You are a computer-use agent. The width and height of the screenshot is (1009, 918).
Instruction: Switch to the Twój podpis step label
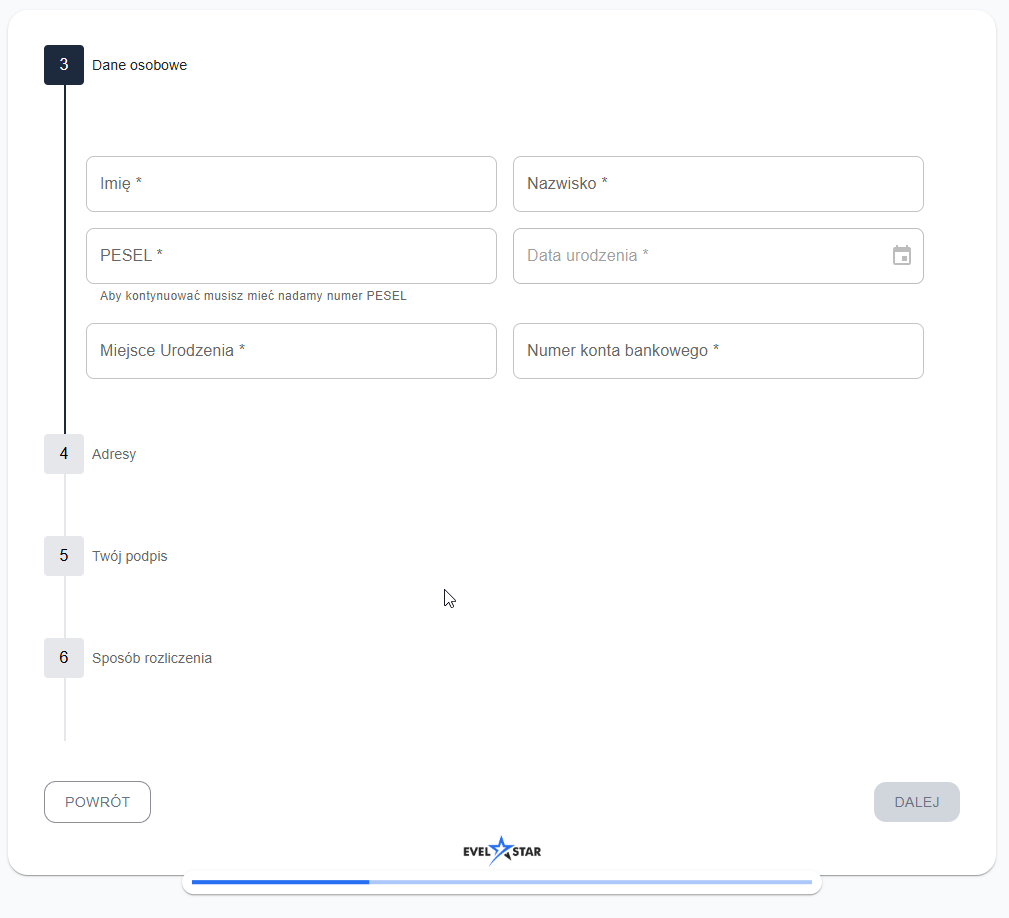click(x=130, y=556)
